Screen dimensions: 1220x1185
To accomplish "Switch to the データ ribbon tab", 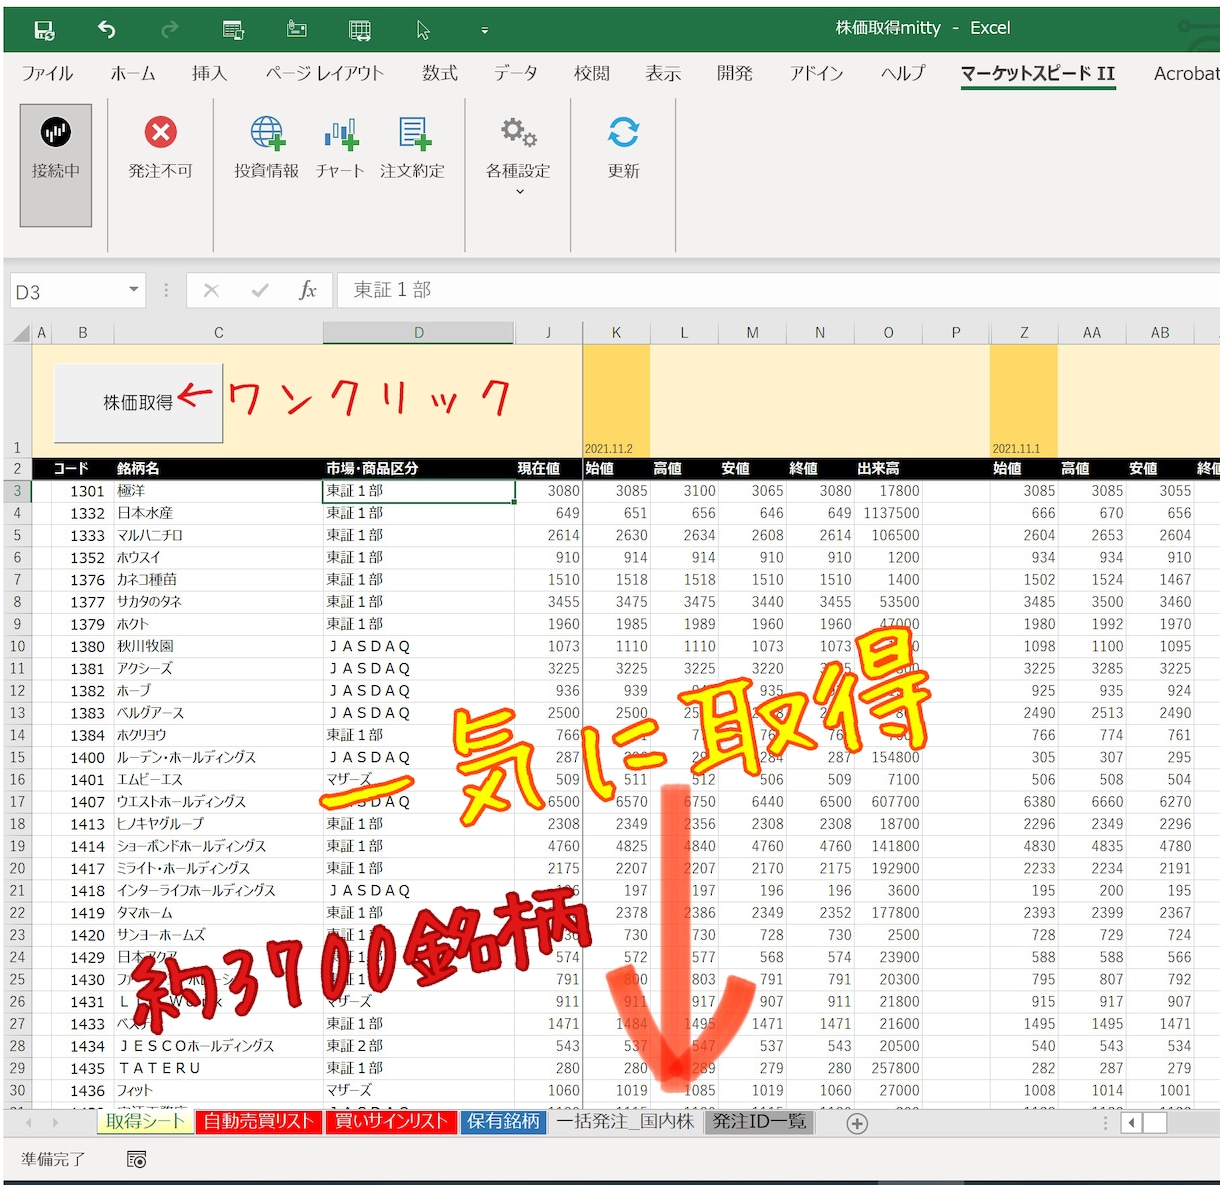I will point(515,73).
